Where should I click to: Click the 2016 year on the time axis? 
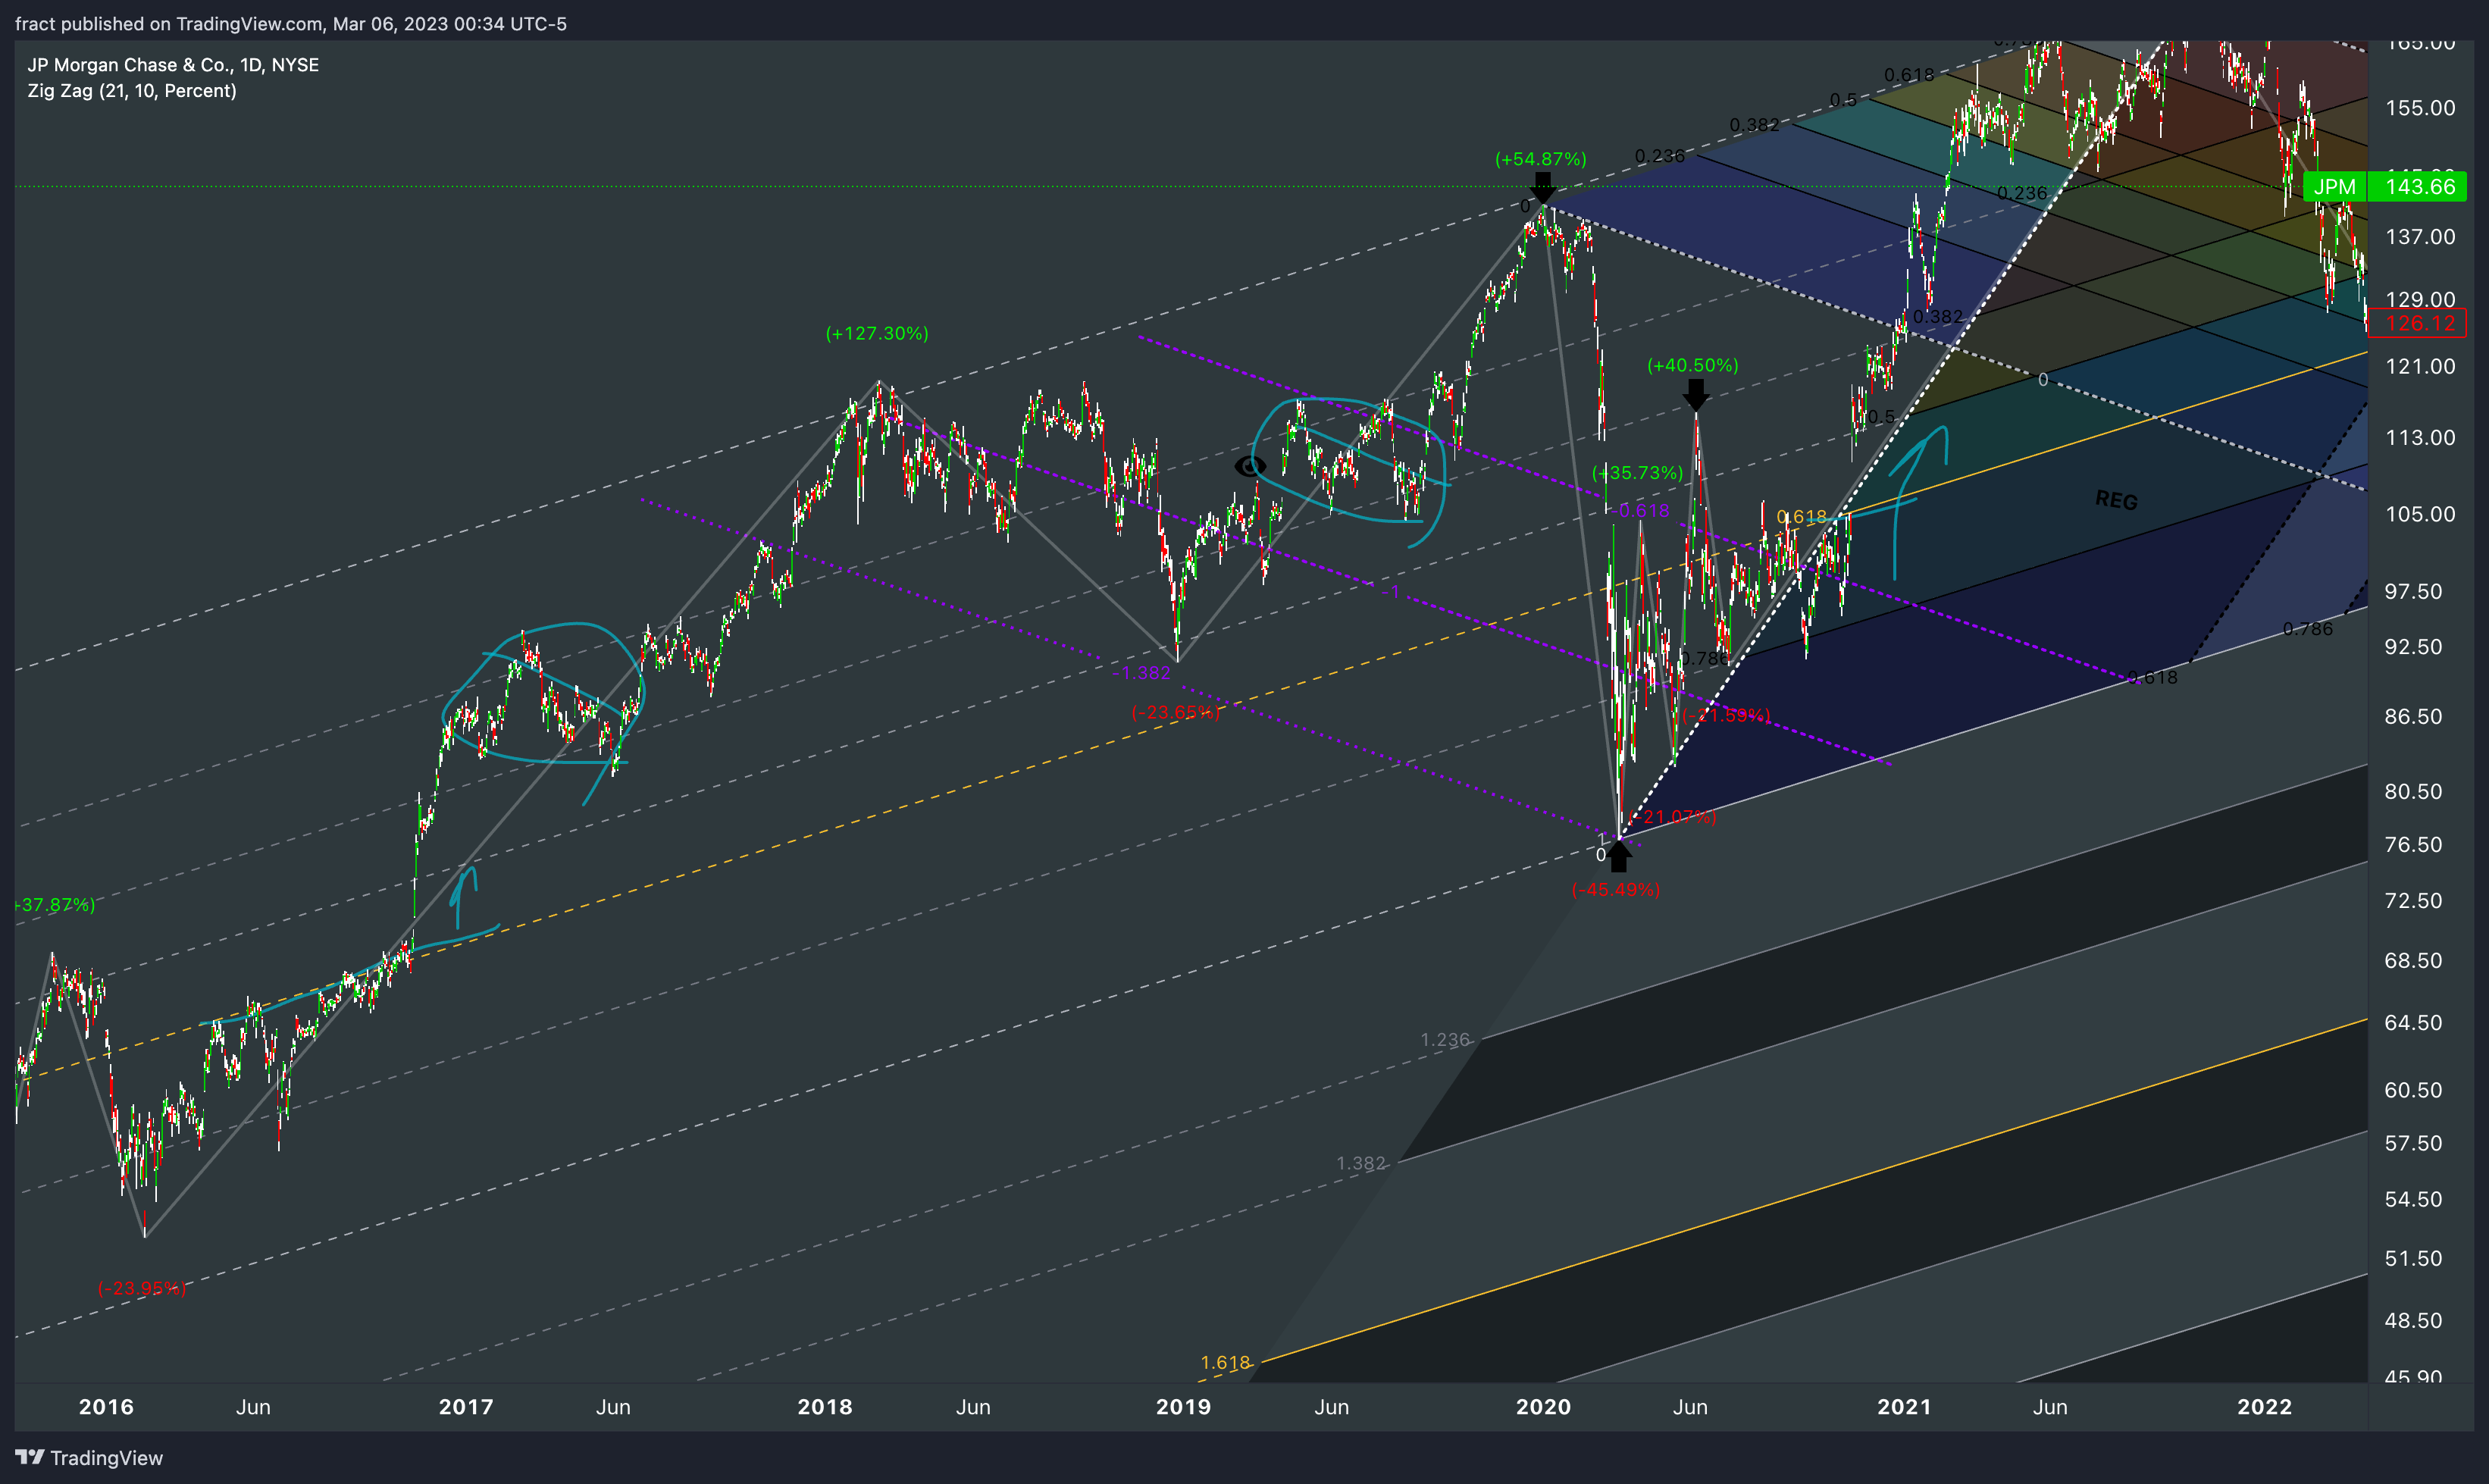pos(106,1407)
